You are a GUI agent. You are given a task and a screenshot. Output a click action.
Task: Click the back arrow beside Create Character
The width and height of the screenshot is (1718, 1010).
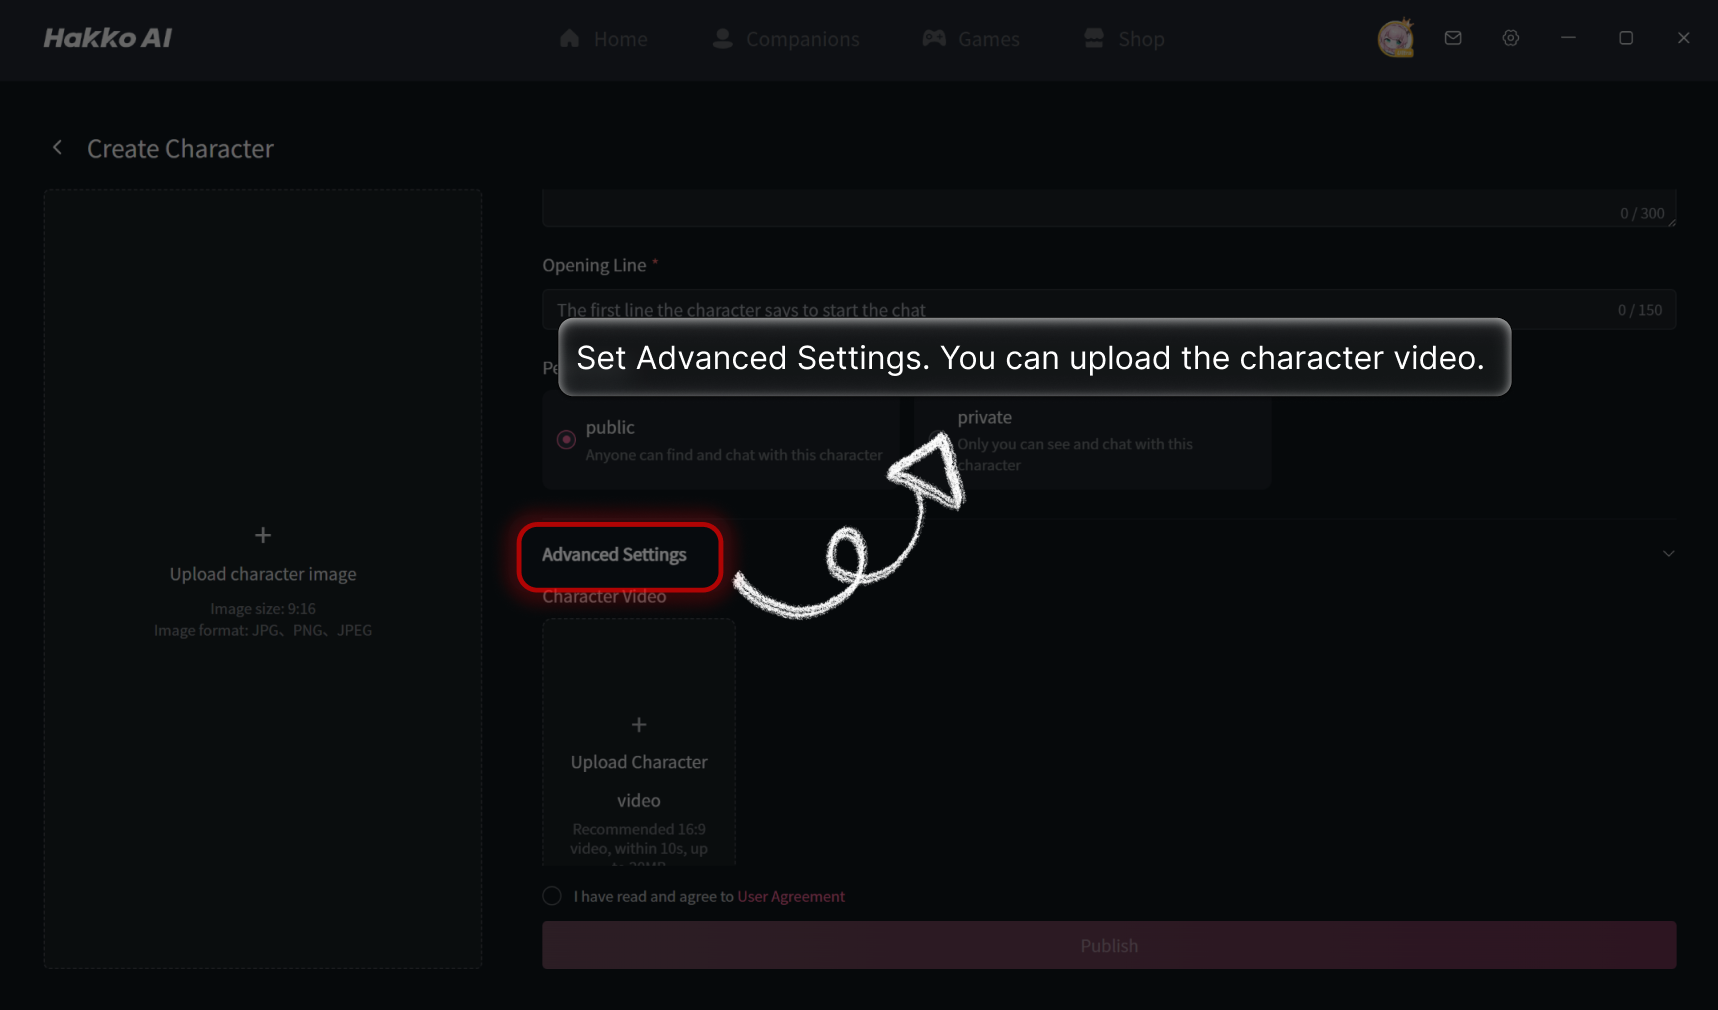(58, 148)
